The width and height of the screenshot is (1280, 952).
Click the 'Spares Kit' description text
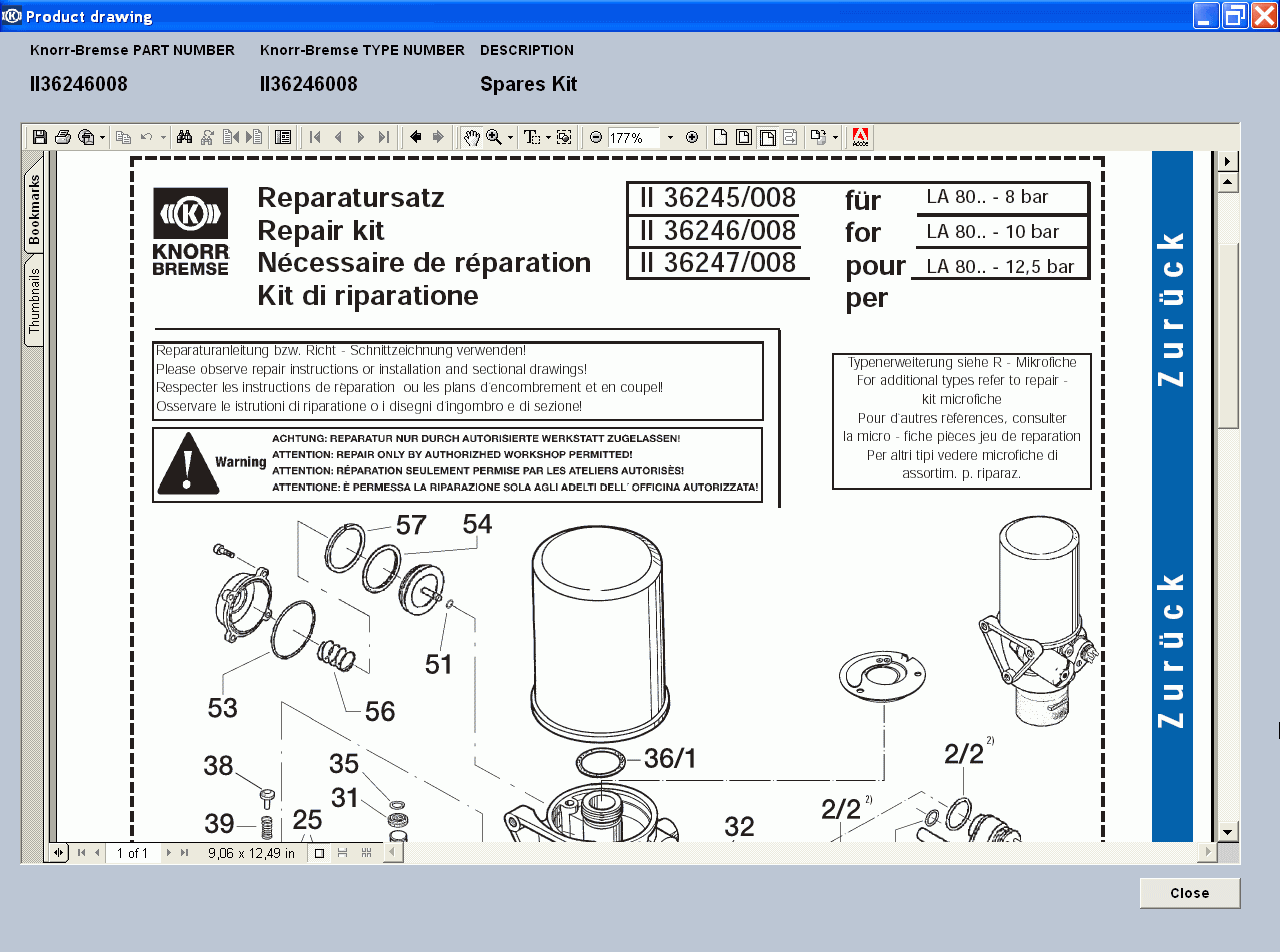click(x=528, y=84)
